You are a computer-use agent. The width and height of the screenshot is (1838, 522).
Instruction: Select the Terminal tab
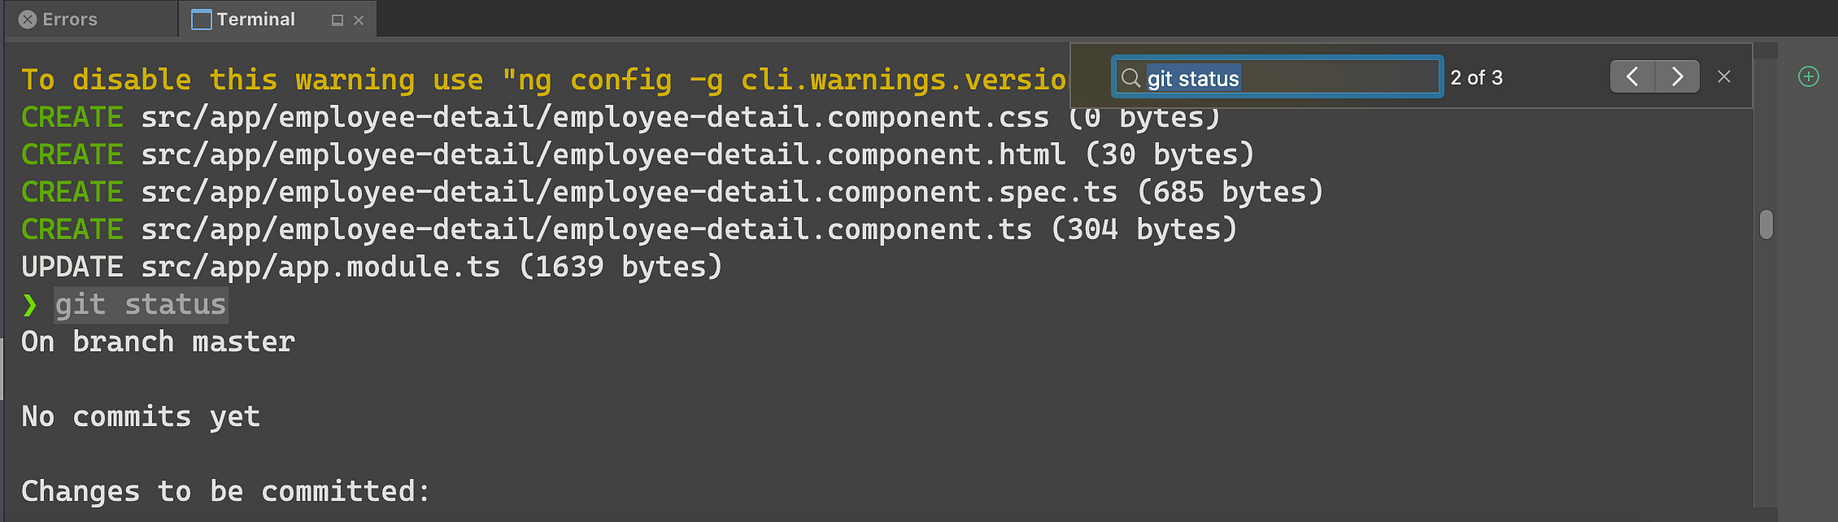point(256,19)
